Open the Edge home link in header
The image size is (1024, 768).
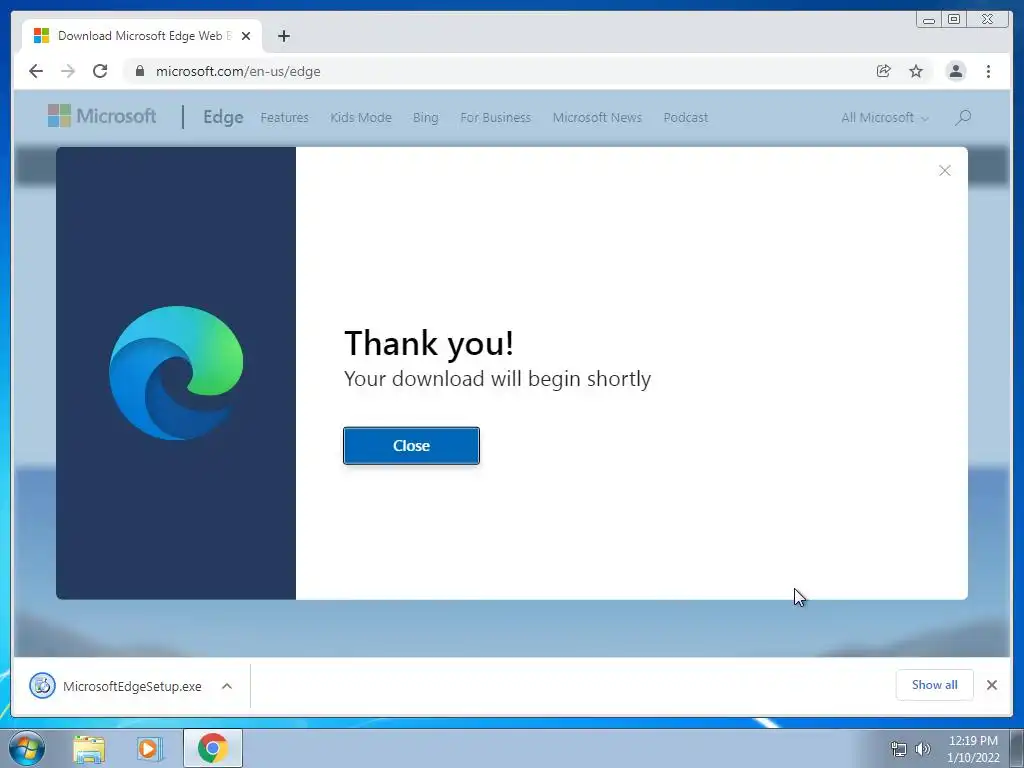click(x=223, y=117)
